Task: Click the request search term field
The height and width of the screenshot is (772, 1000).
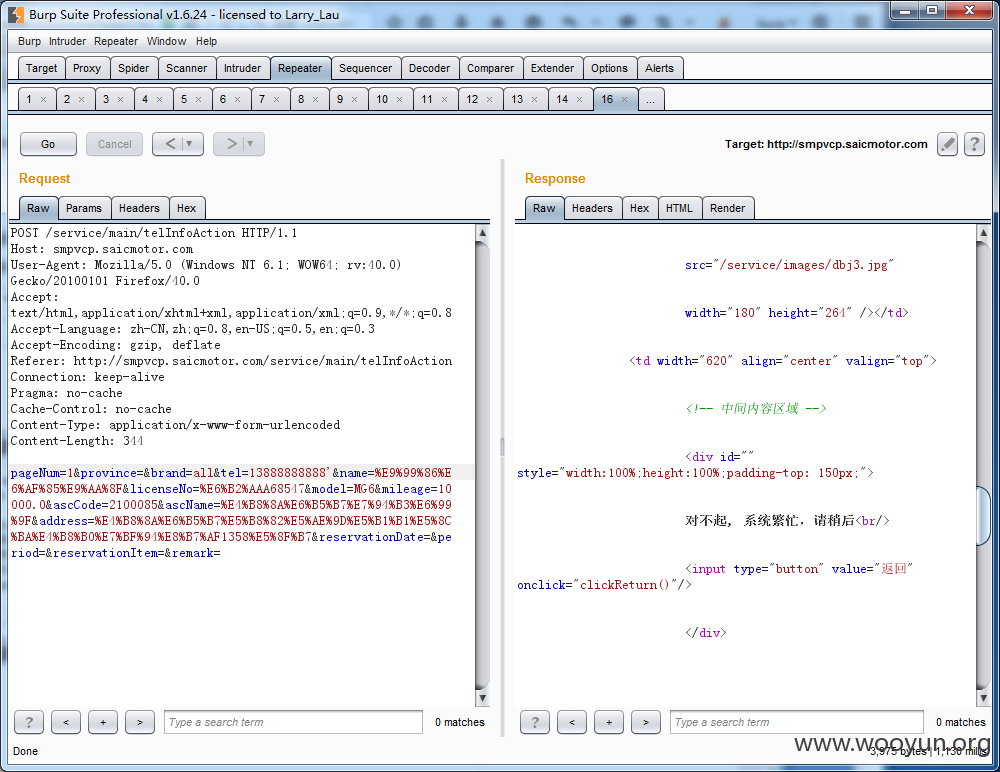Action: pos(293,722)
